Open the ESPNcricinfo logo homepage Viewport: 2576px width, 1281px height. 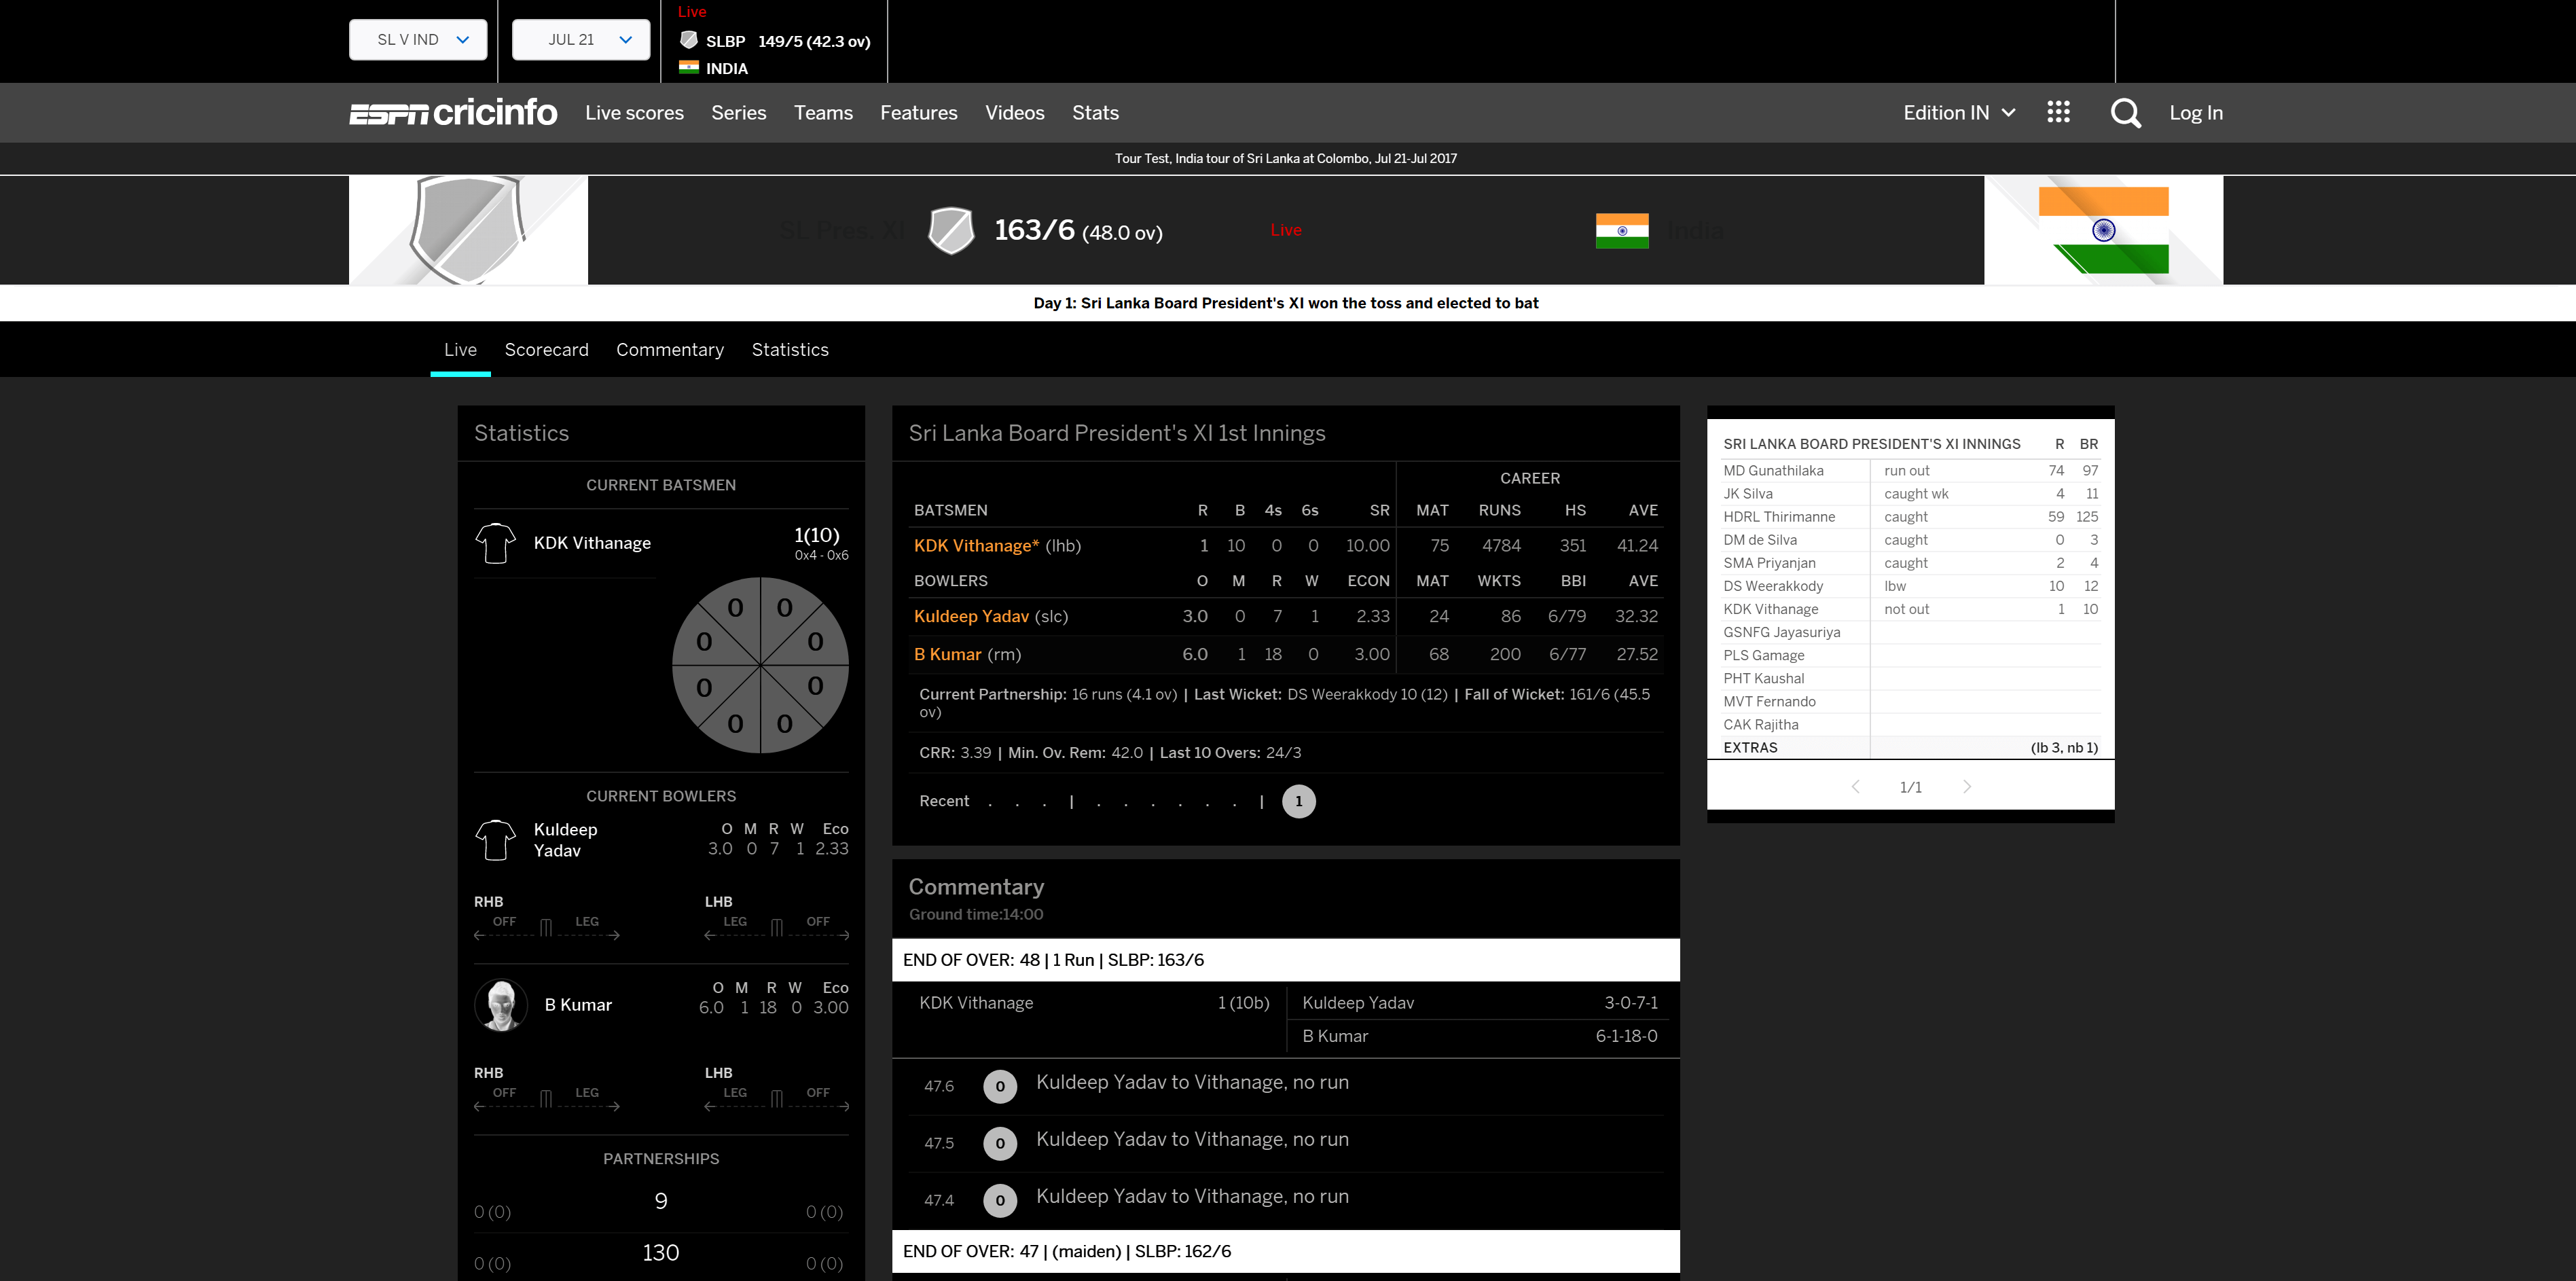[453, 112]
